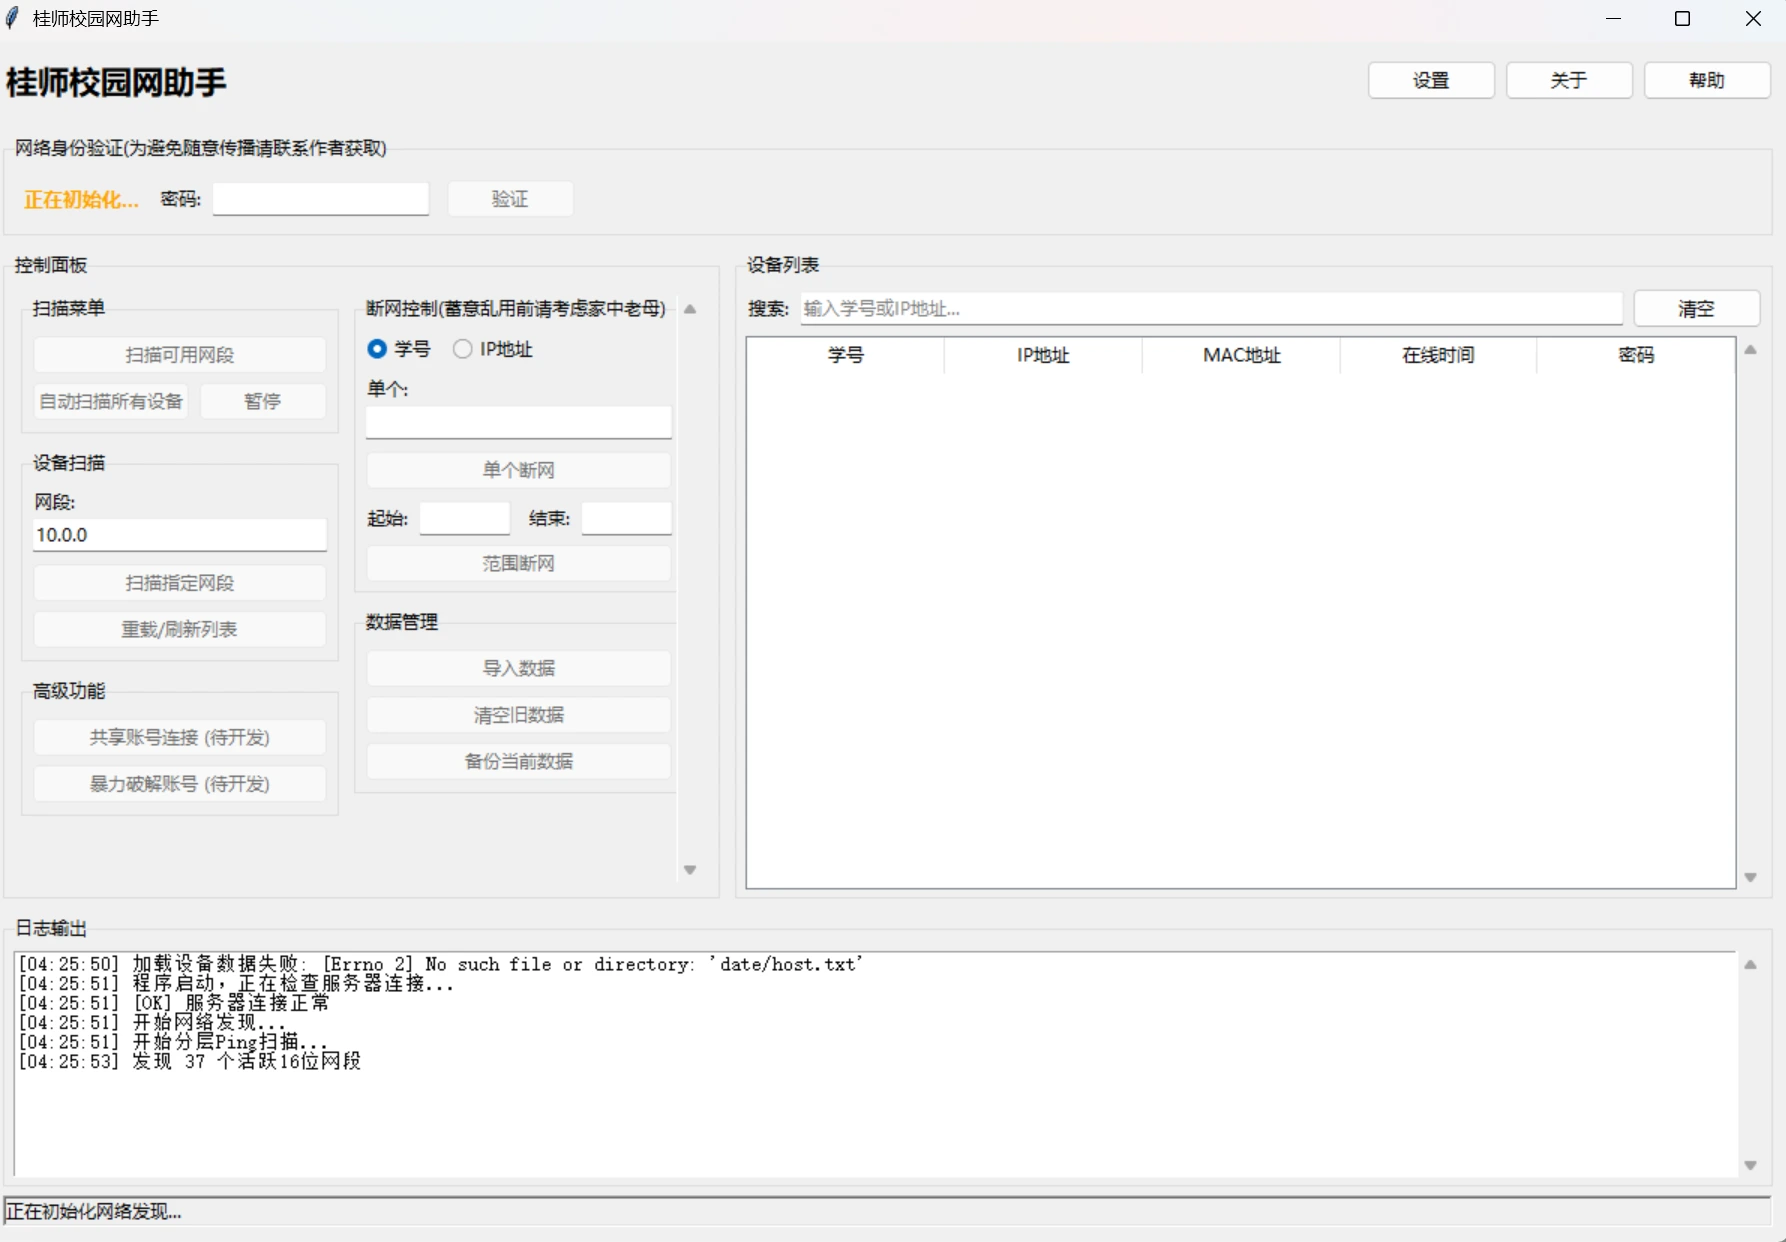The height and width of the screenshot is (1242, 1786).
Task: Click 重载/刷新列表 to refresh the list
Action: pyautogui.click(x=179, y=629)
